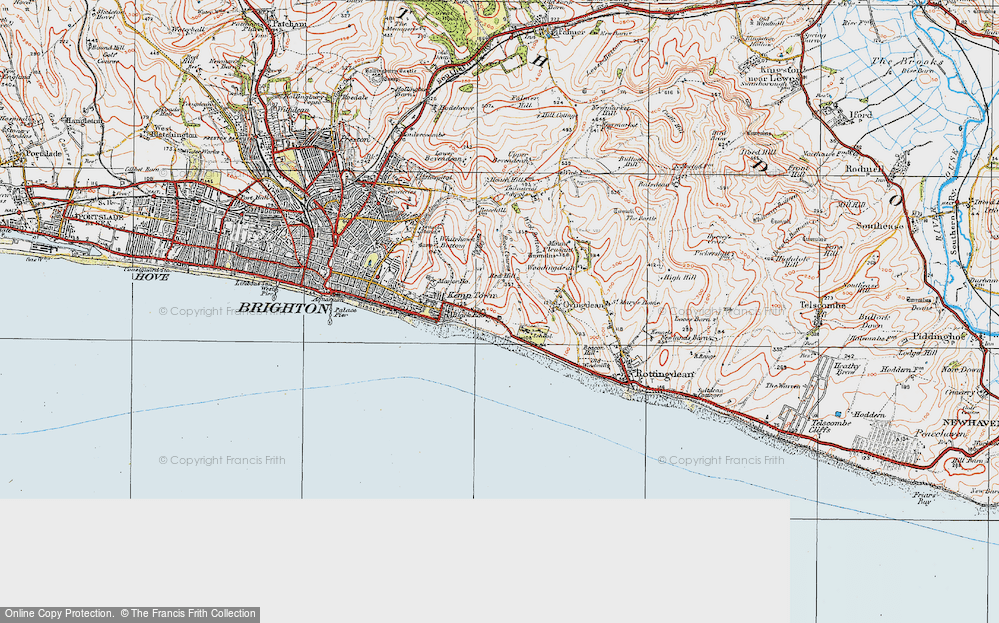This screenshot has width=999, height=623.
Task: Click the Hoddern label near the reservoir
Action: click(x=870, y=415)
